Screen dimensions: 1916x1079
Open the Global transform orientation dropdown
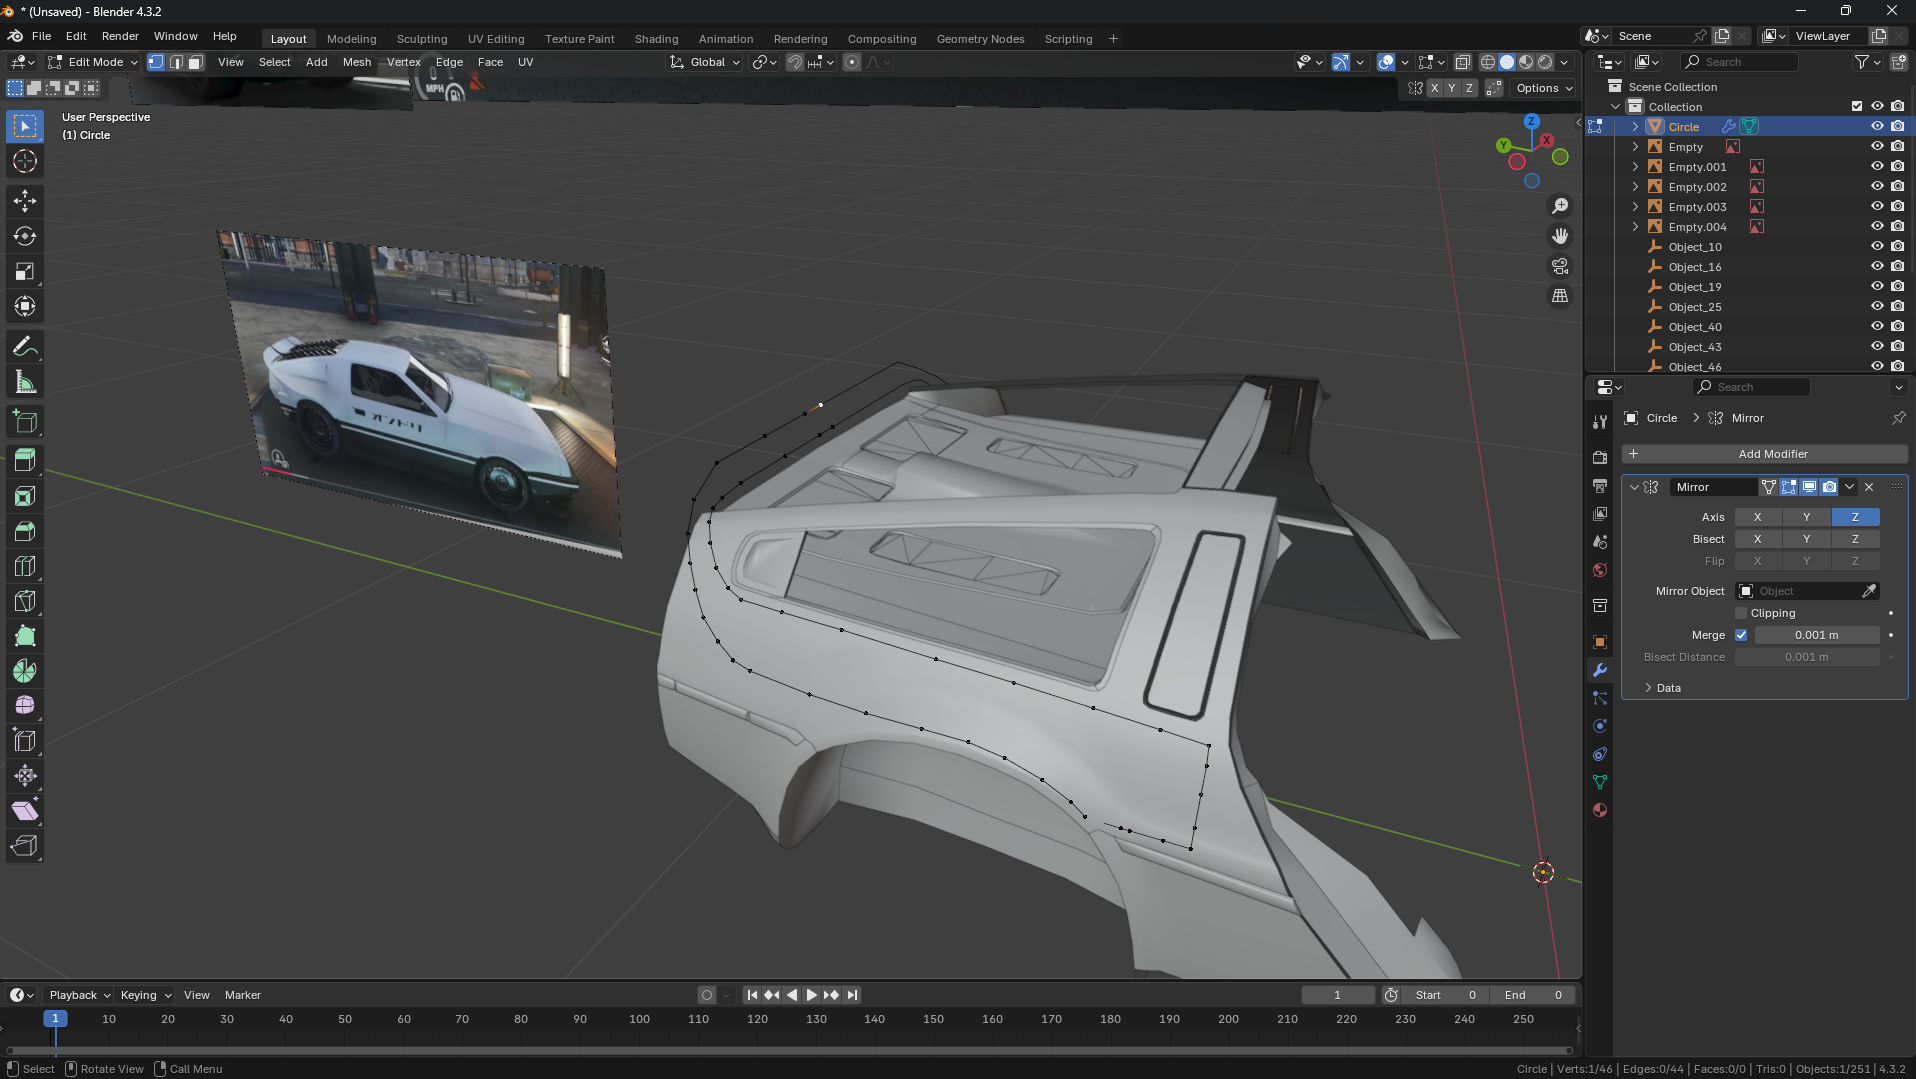click(x=706, y=62)
